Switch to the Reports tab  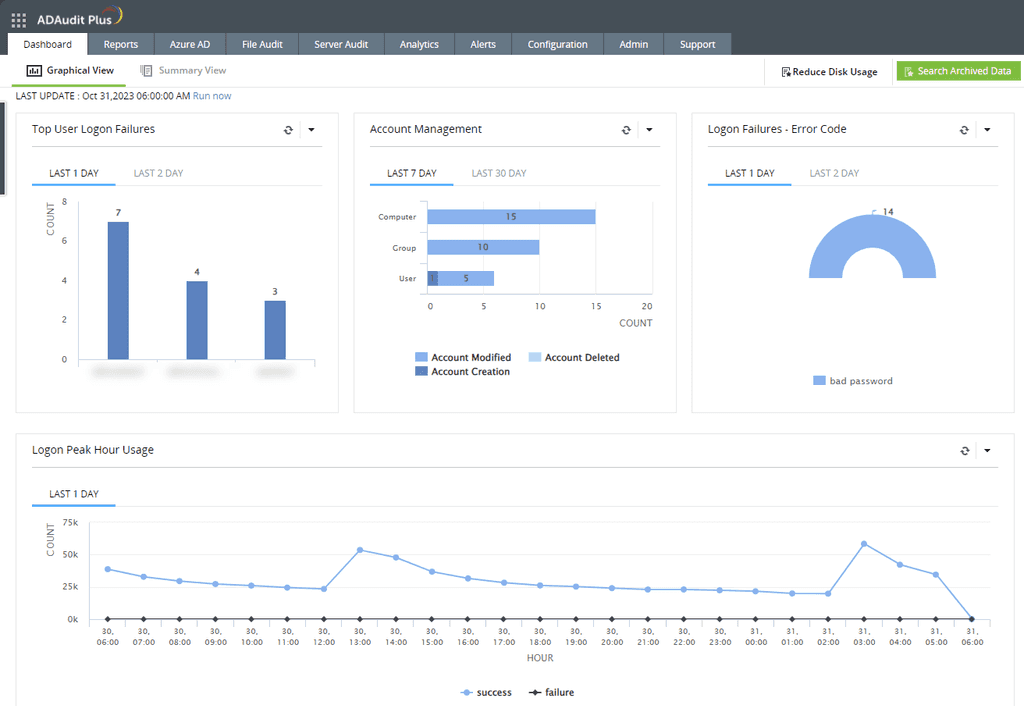coord(121,44)
